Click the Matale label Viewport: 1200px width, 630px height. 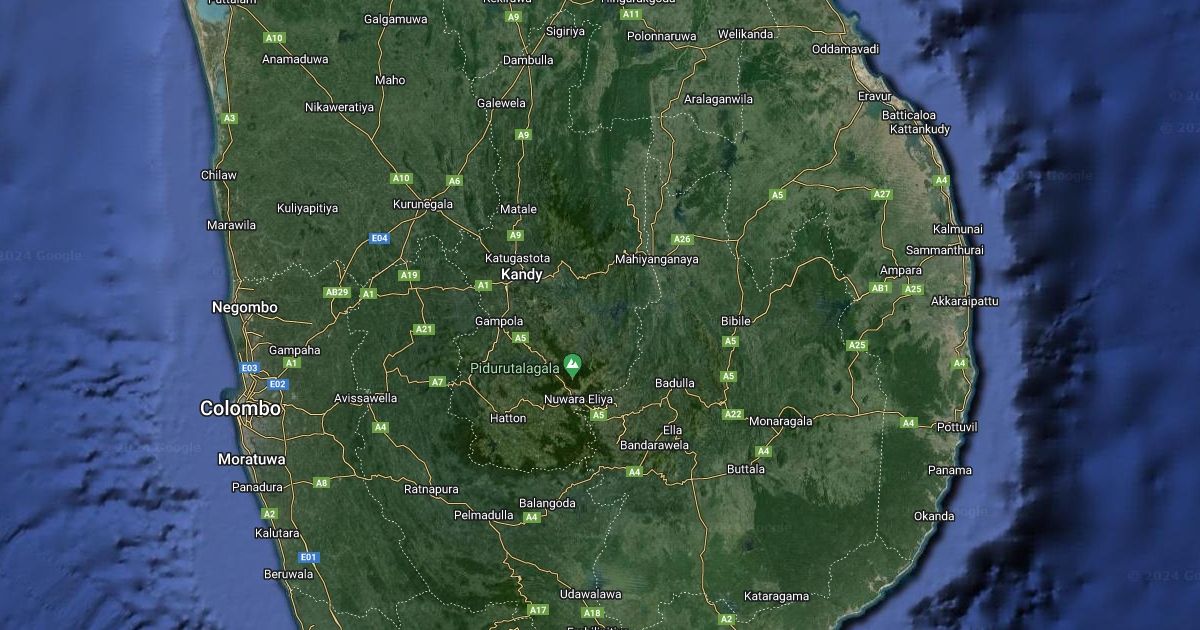(x=518, y=209)
